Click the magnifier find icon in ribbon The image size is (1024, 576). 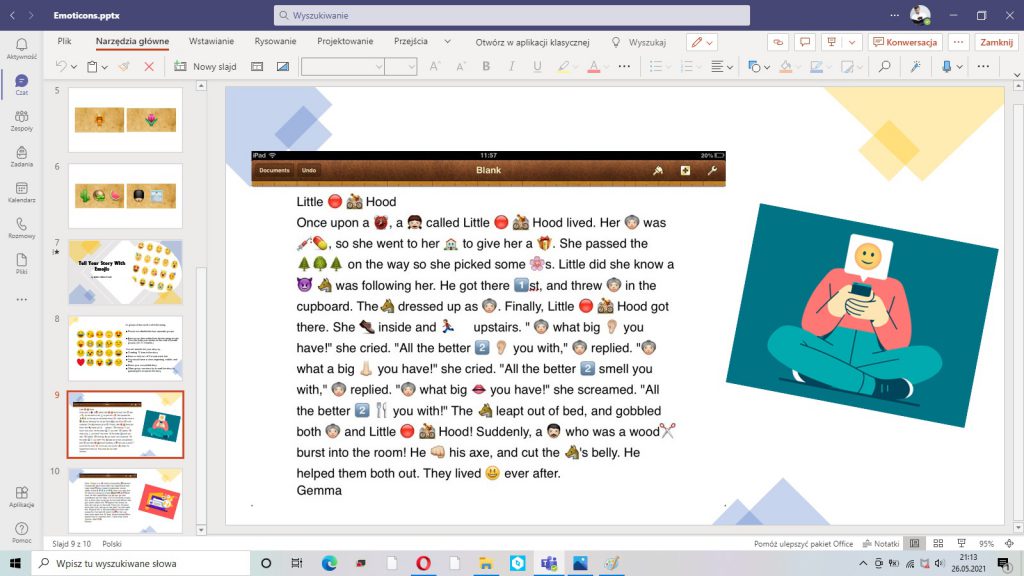pyautogui.click(x=884, y=66)
